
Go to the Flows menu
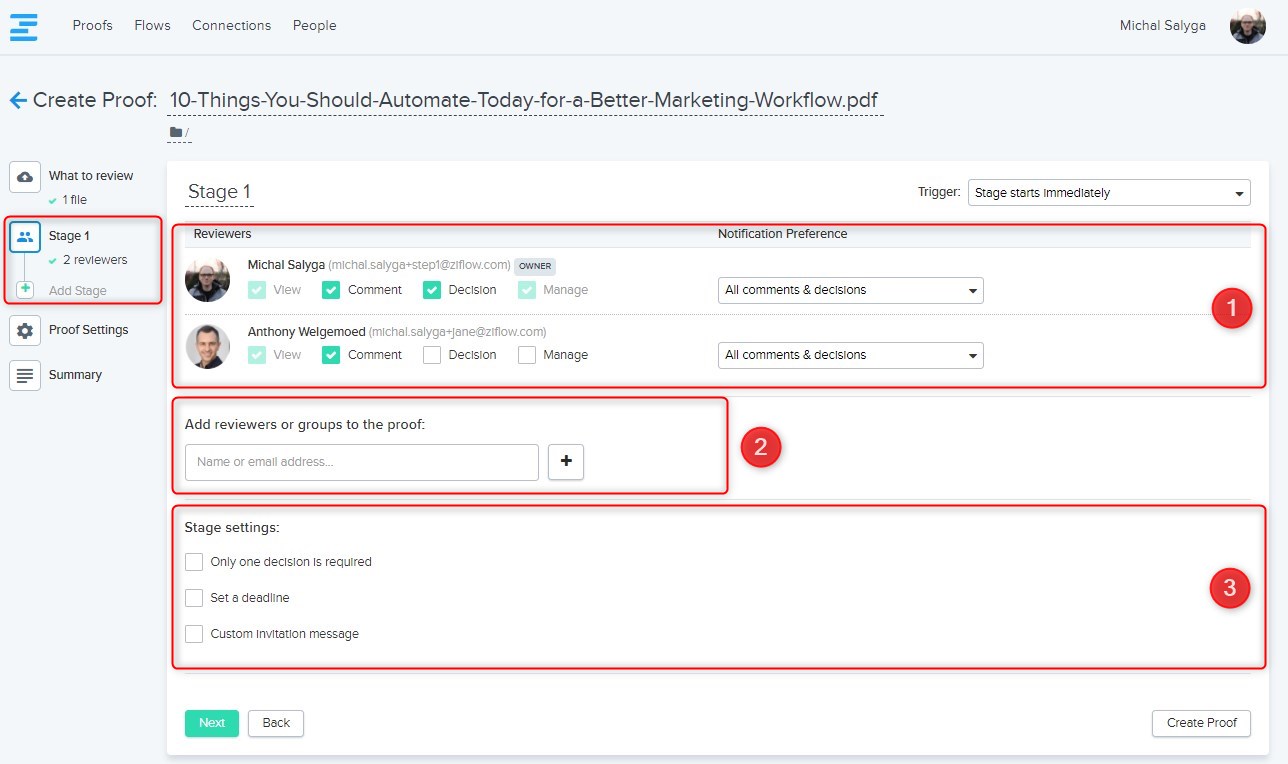tap(152, 26)
